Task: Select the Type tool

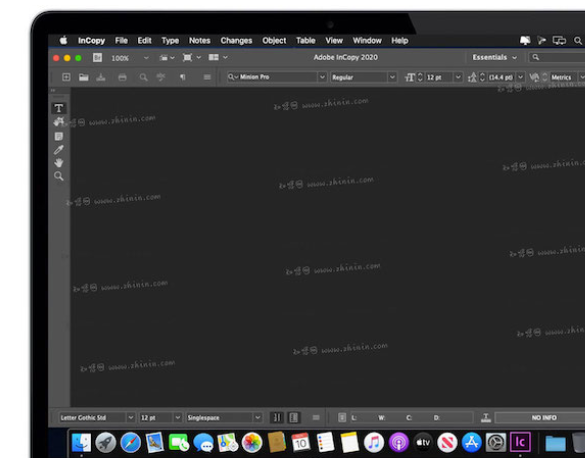Action: (x=59, y=108)
